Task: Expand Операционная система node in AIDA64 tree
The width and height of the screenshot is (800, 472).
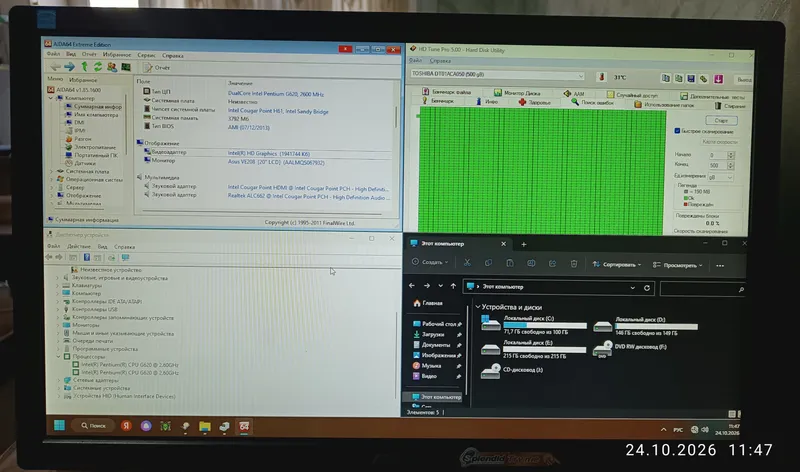Action: 52,180
